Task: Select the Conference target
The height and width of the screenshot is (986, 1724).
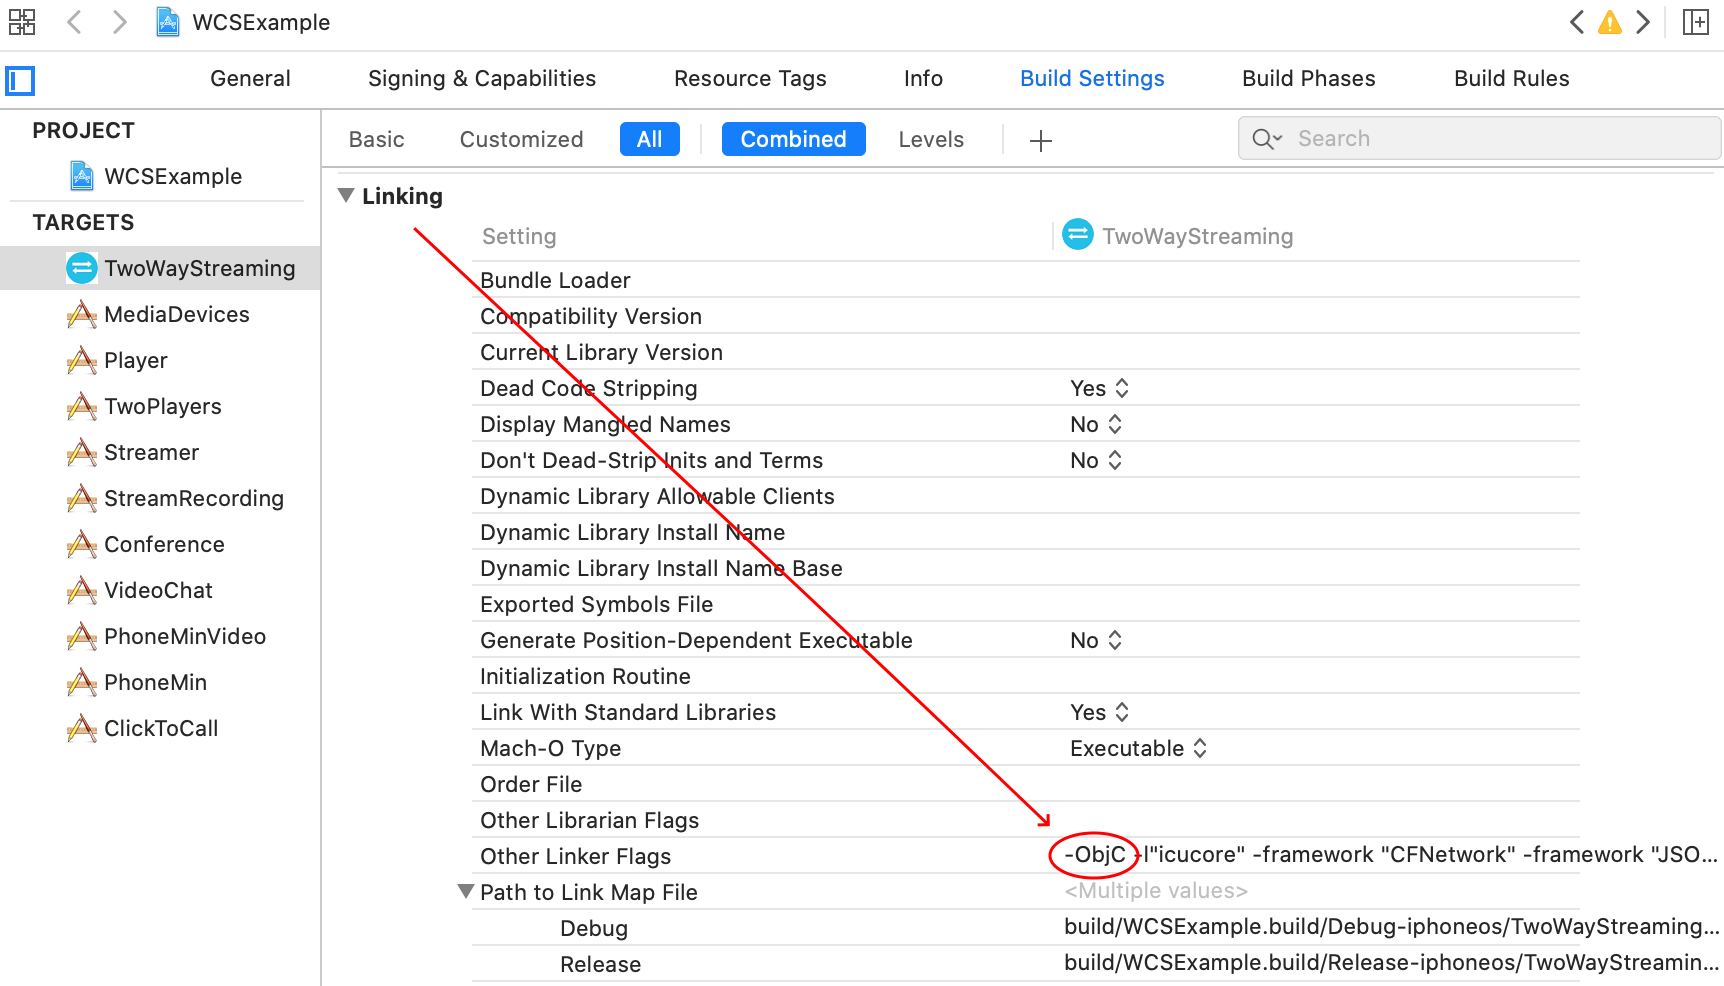Action: (x=164, y=544)
